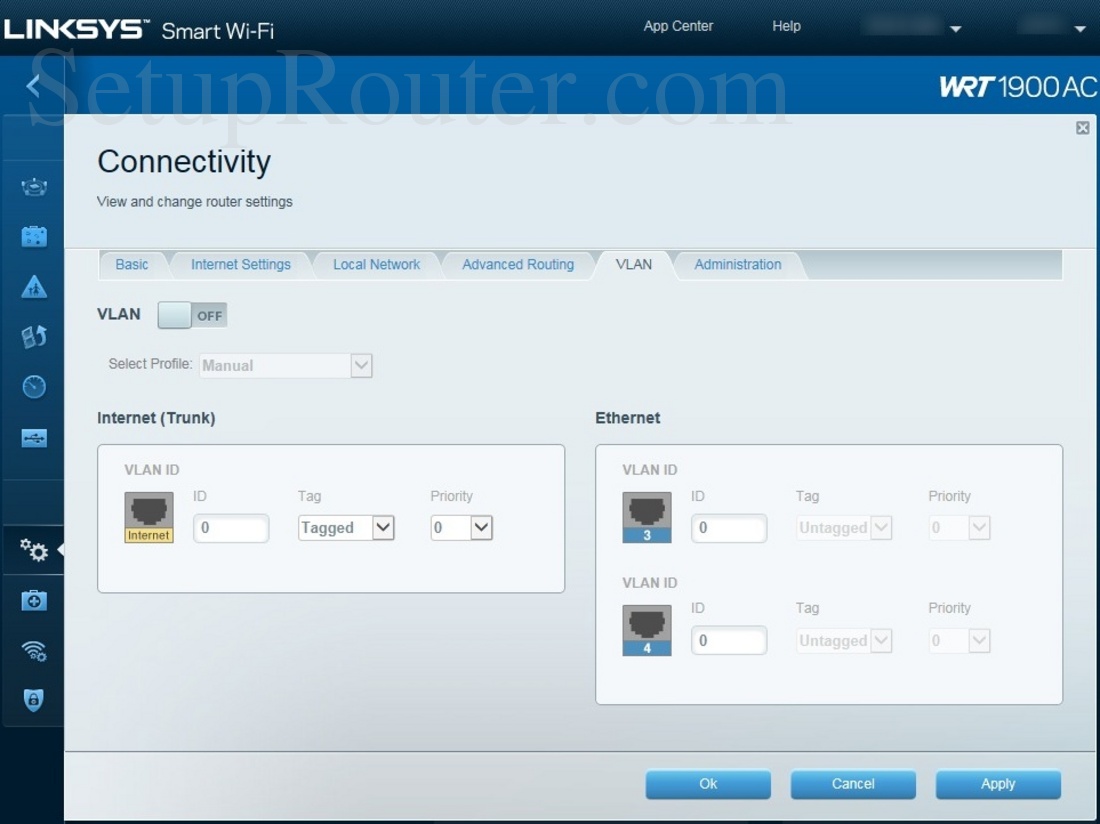Click the Ok button
1100x824 pixels.
pos(708,784)
